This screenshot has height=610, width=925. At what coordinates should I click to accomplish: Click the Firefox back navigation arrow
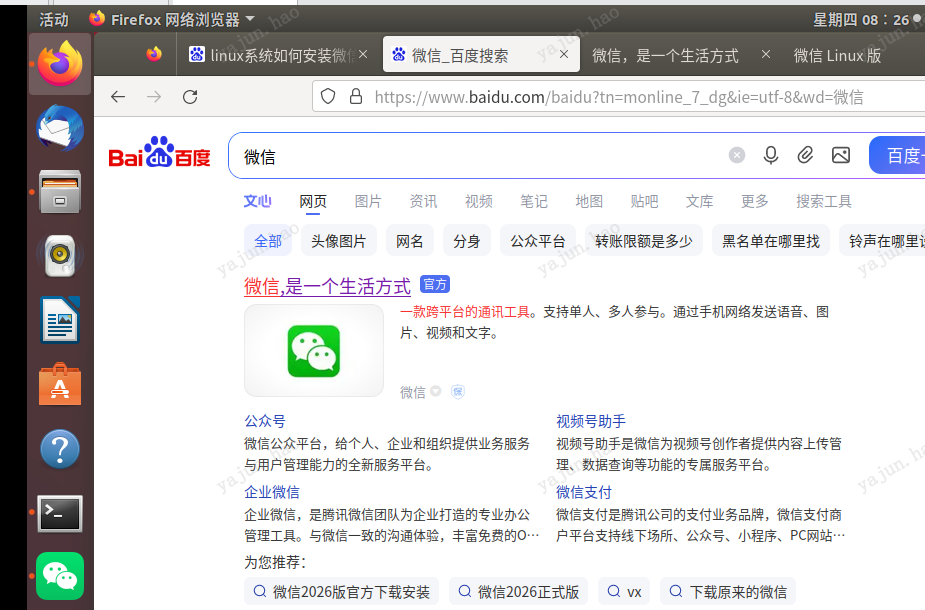point(118,96)
